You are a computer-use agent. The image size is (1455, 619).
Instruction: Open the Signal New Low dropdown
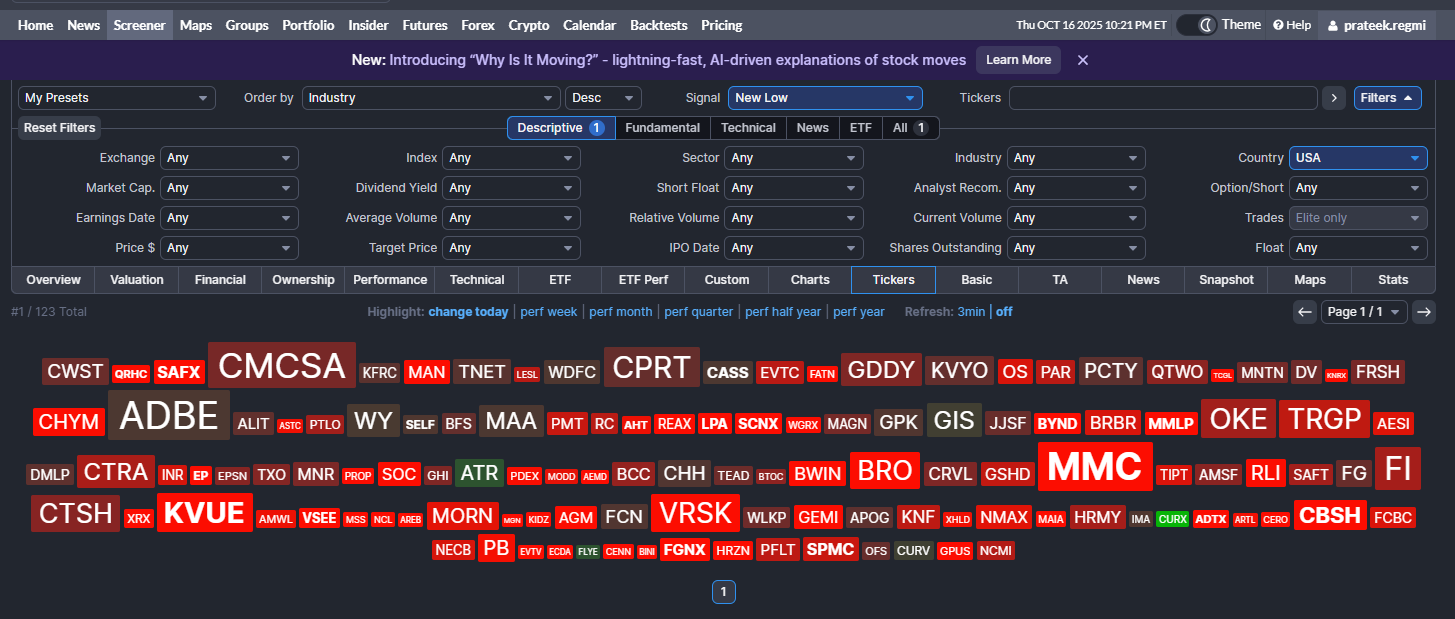point(825,98)
